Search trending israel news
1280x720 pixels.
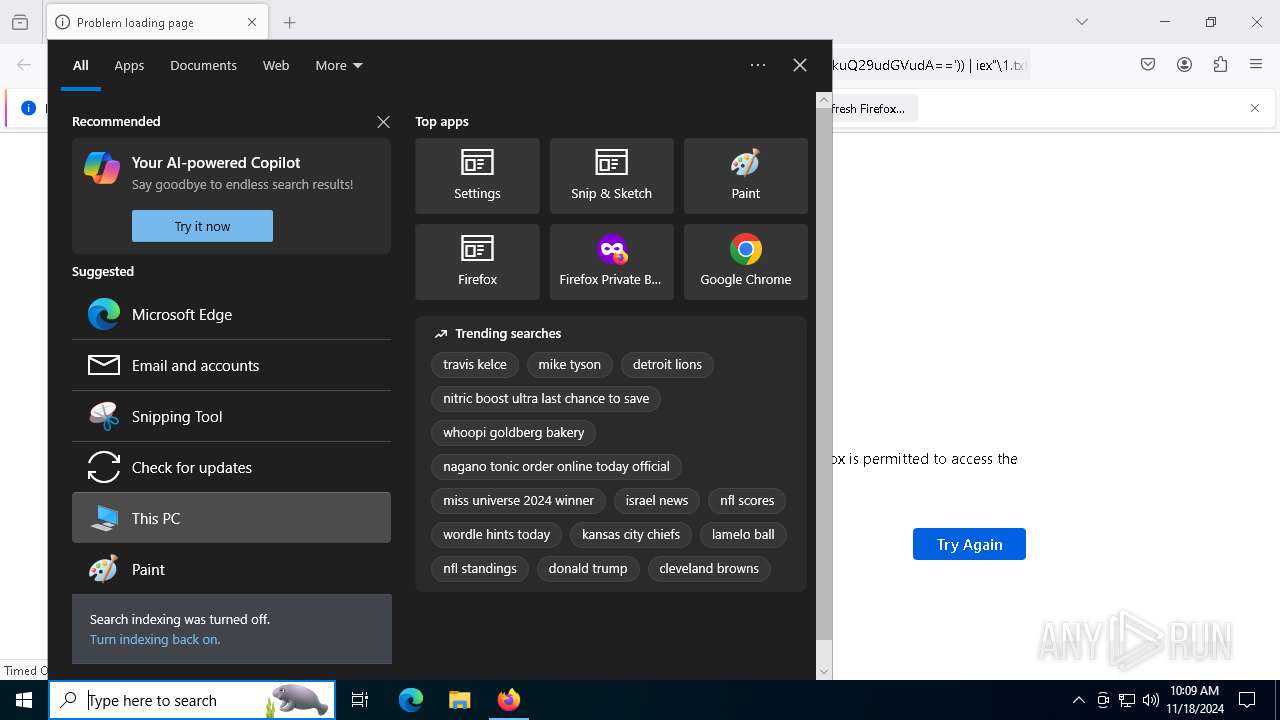pos(657,501)
